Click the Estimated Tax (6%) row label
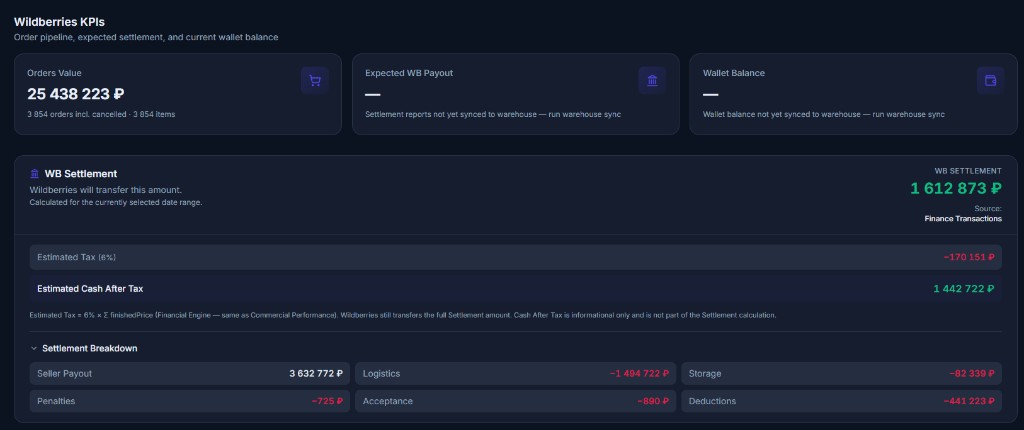Image resolution: width=1024 pixels, height=430 pixels. (x=76, y=257)
